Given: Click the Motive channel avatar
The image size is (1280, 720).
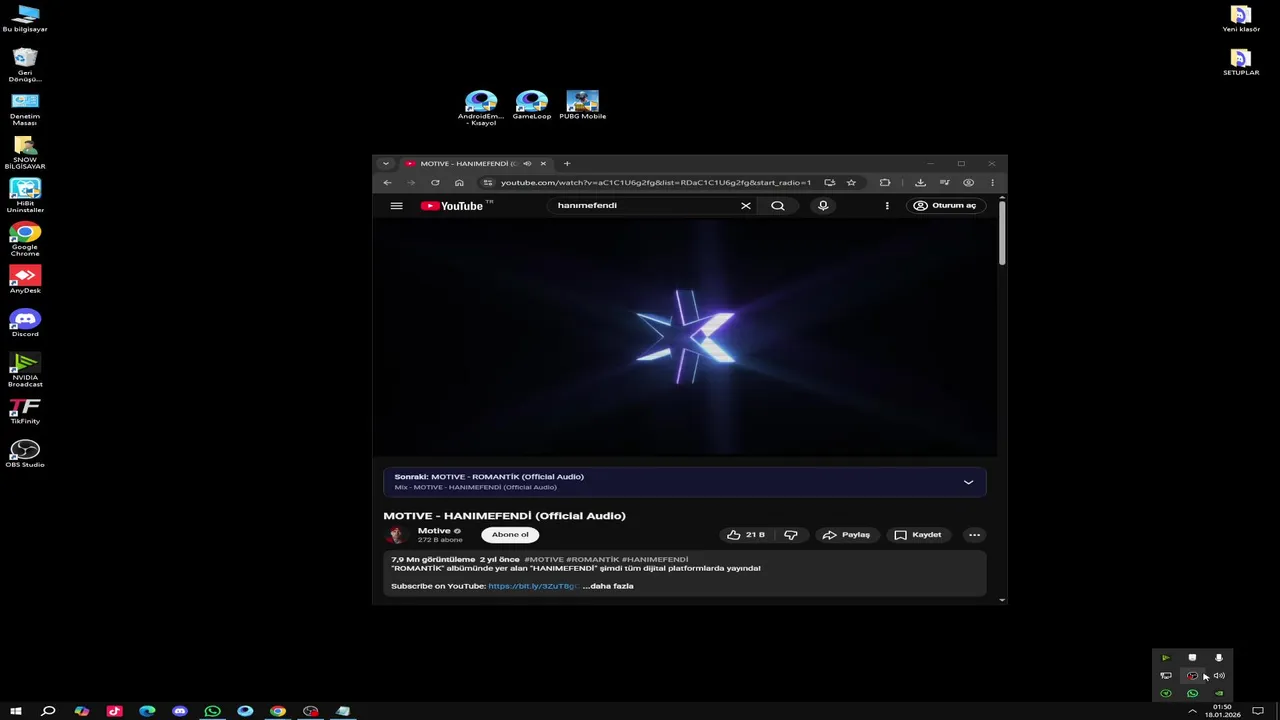Looking at the screenshot, I should (396, 535).
